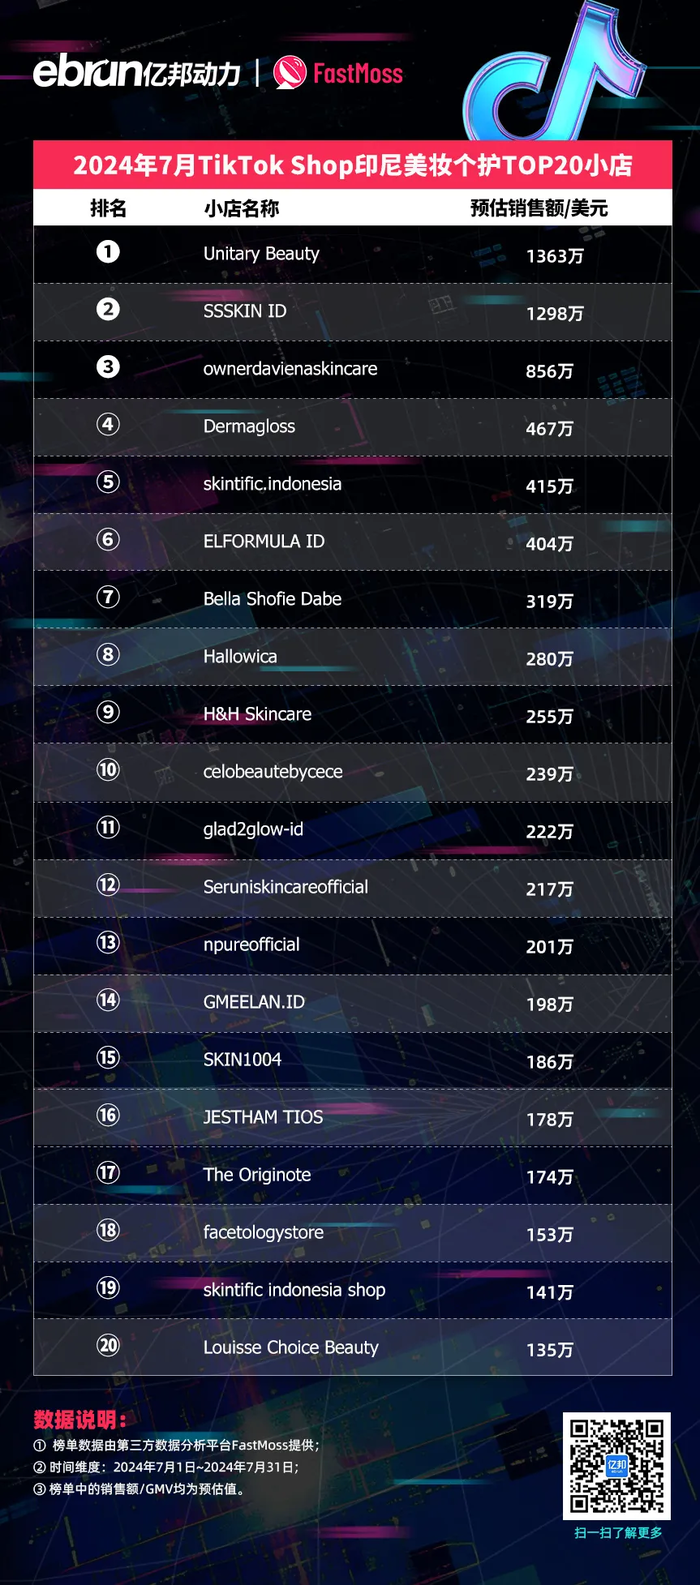Select the rank 3 number badge
This screenshot has width=700, height=1585.
pyautogui.click(x=108, y=367)
